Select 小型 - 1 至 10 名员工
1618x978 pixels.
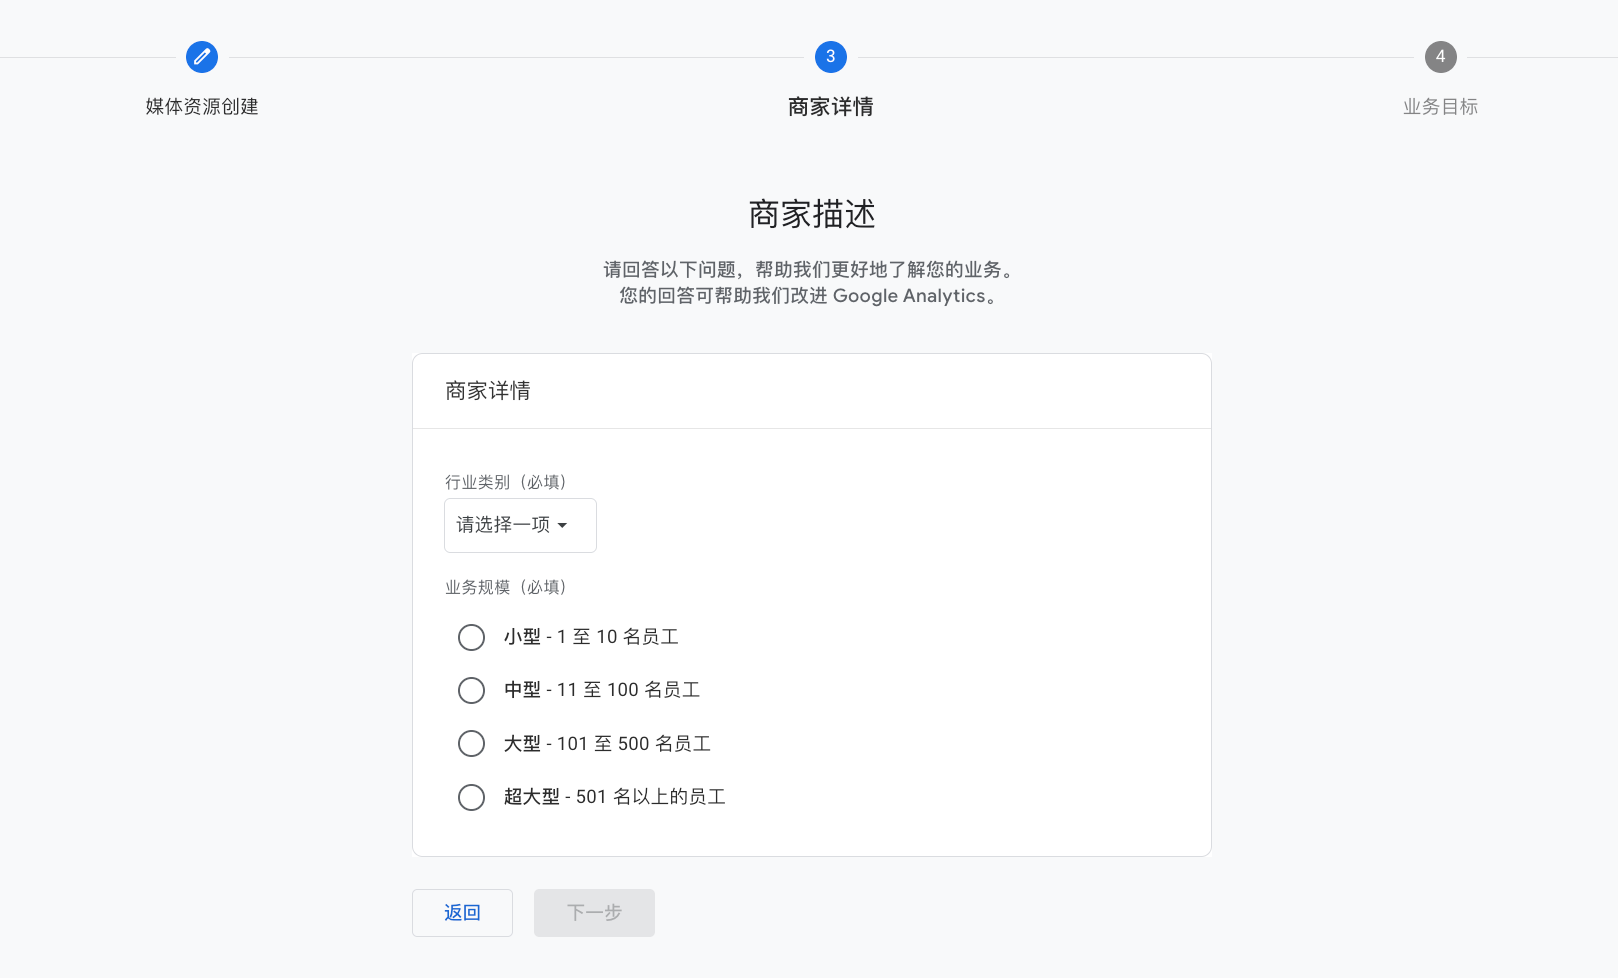pyautogui.click(x=471, y=637)
